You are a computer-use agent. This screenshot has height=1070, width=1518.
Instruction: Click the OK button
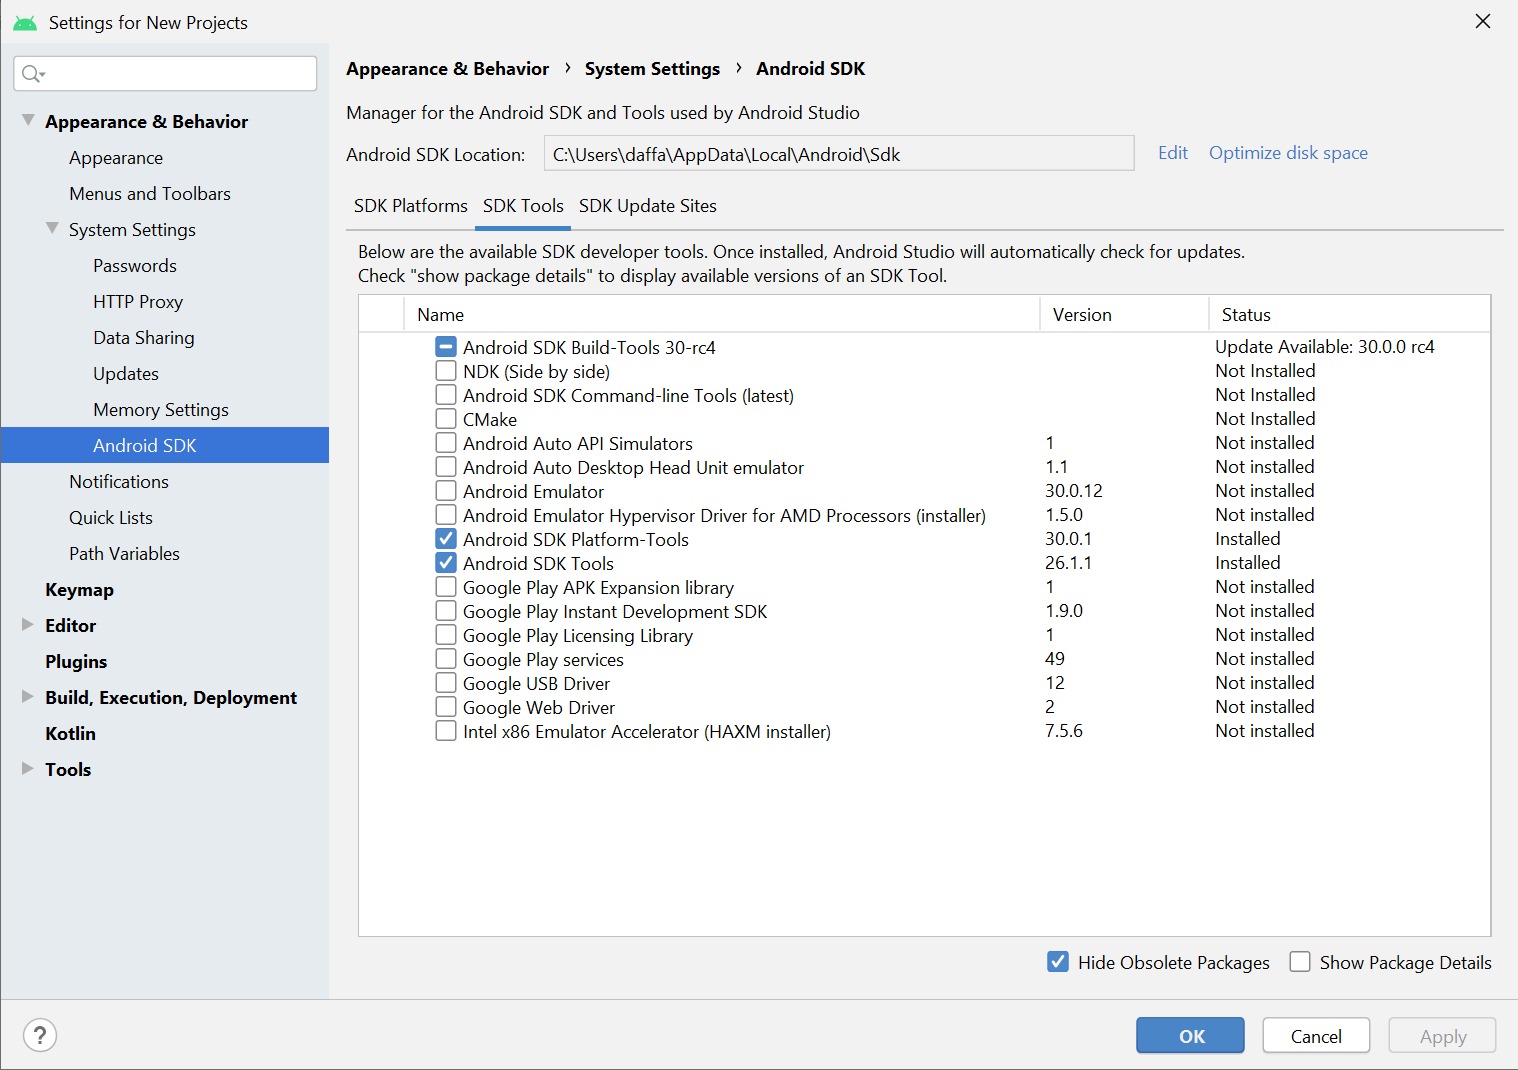1190,1036
